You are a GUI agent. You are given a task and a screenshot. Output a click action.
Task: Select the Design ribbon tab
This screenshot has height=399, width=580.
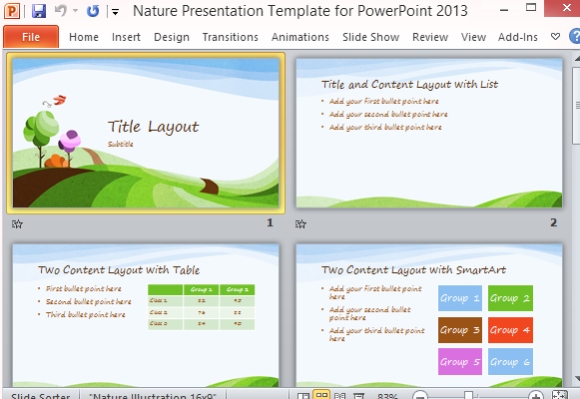(172, 37)
